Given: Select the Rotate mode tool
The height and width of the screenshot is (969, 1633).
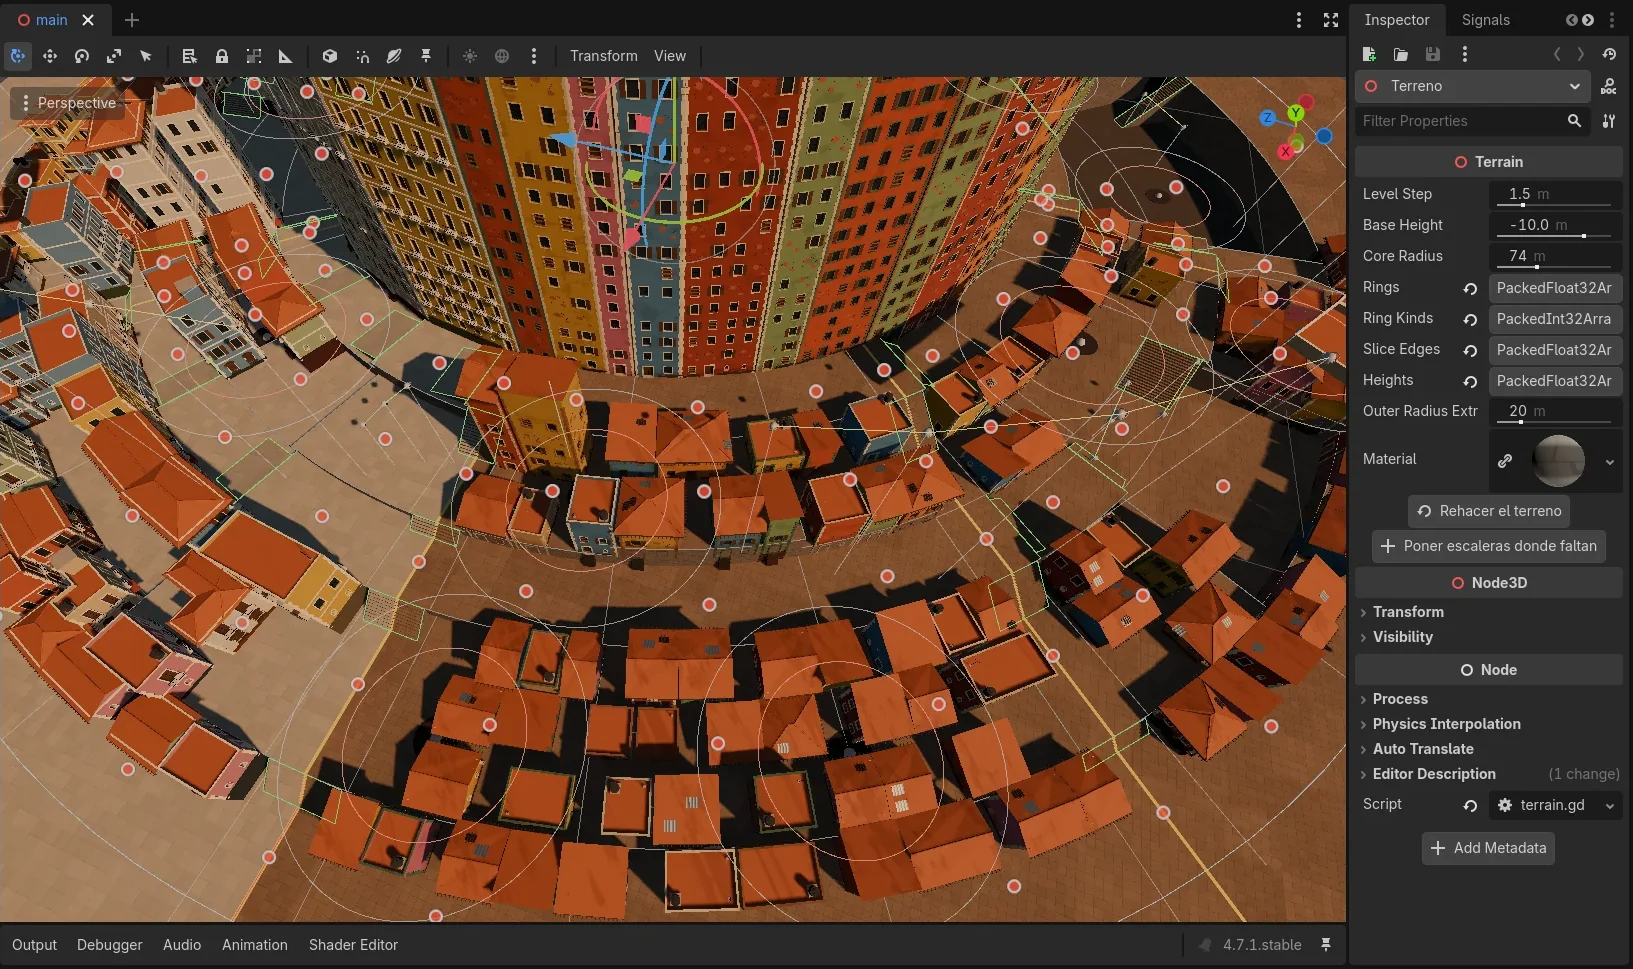Looking at the screenshot, I should [x=82, y=56].
